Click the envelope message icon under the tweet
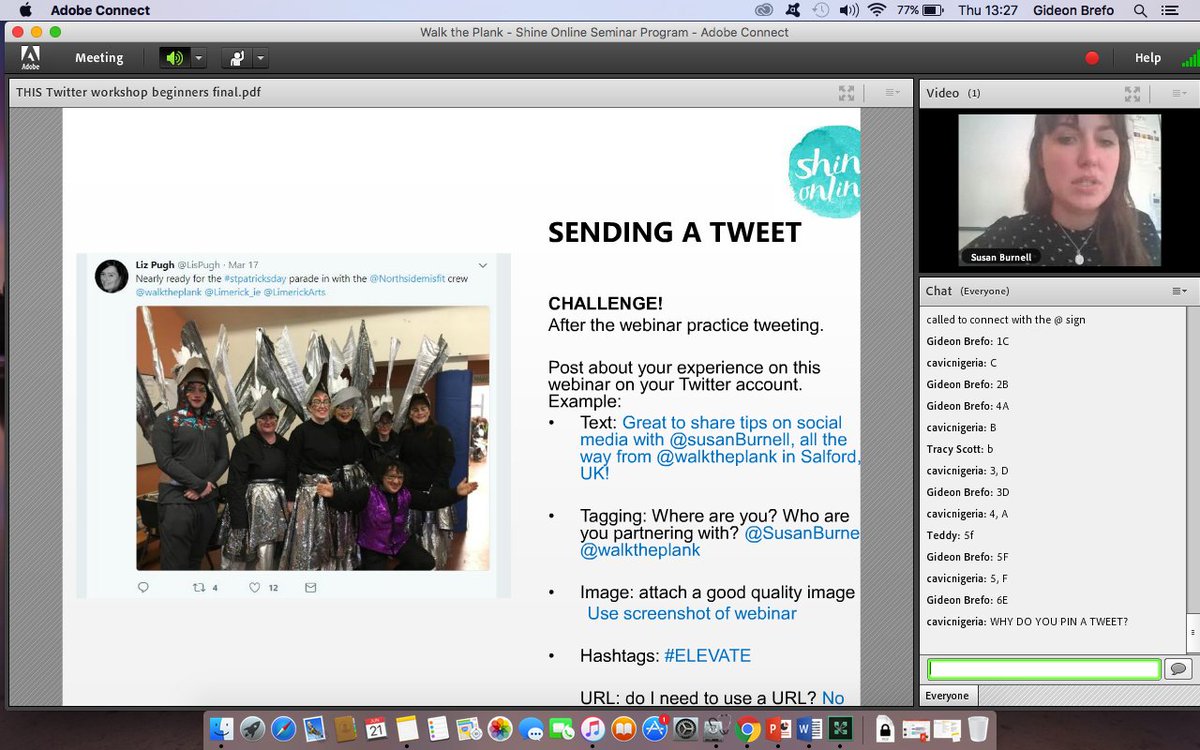The width and height of the screenshot is (1200, 750). pos(311,587)
